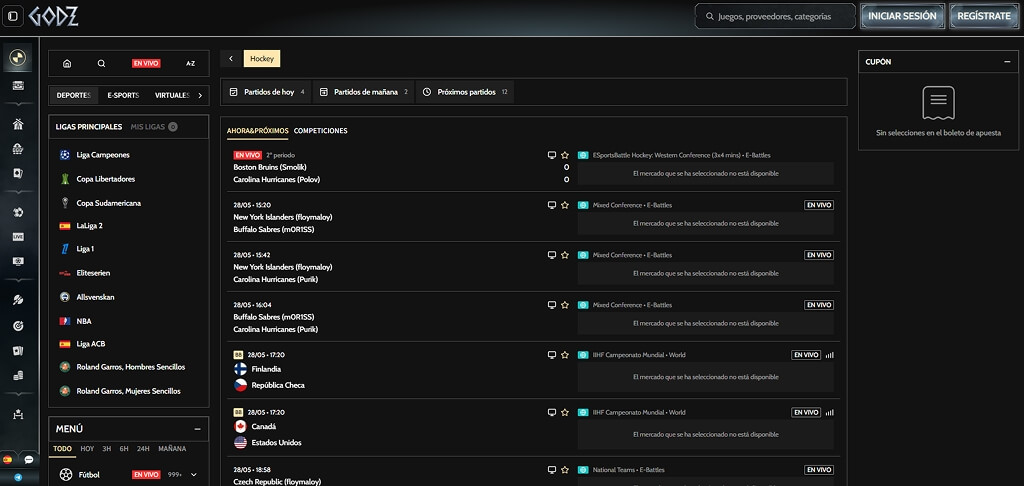Open IIHF Campeonato Mundial link for Canadá match
Image resolution: width=1024 pixels, height=486 pixels.
tap(639, 413)
